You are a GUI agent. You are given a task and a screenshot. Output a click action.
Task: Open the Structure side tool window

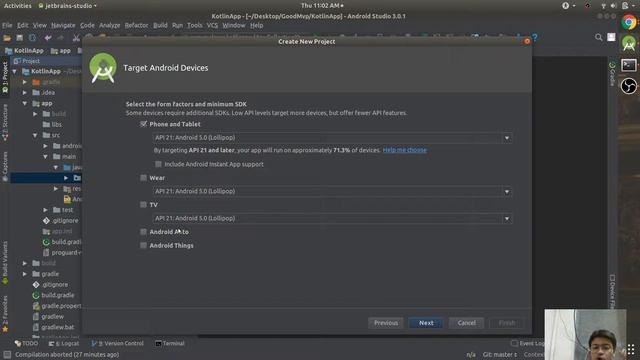point(5,122)
